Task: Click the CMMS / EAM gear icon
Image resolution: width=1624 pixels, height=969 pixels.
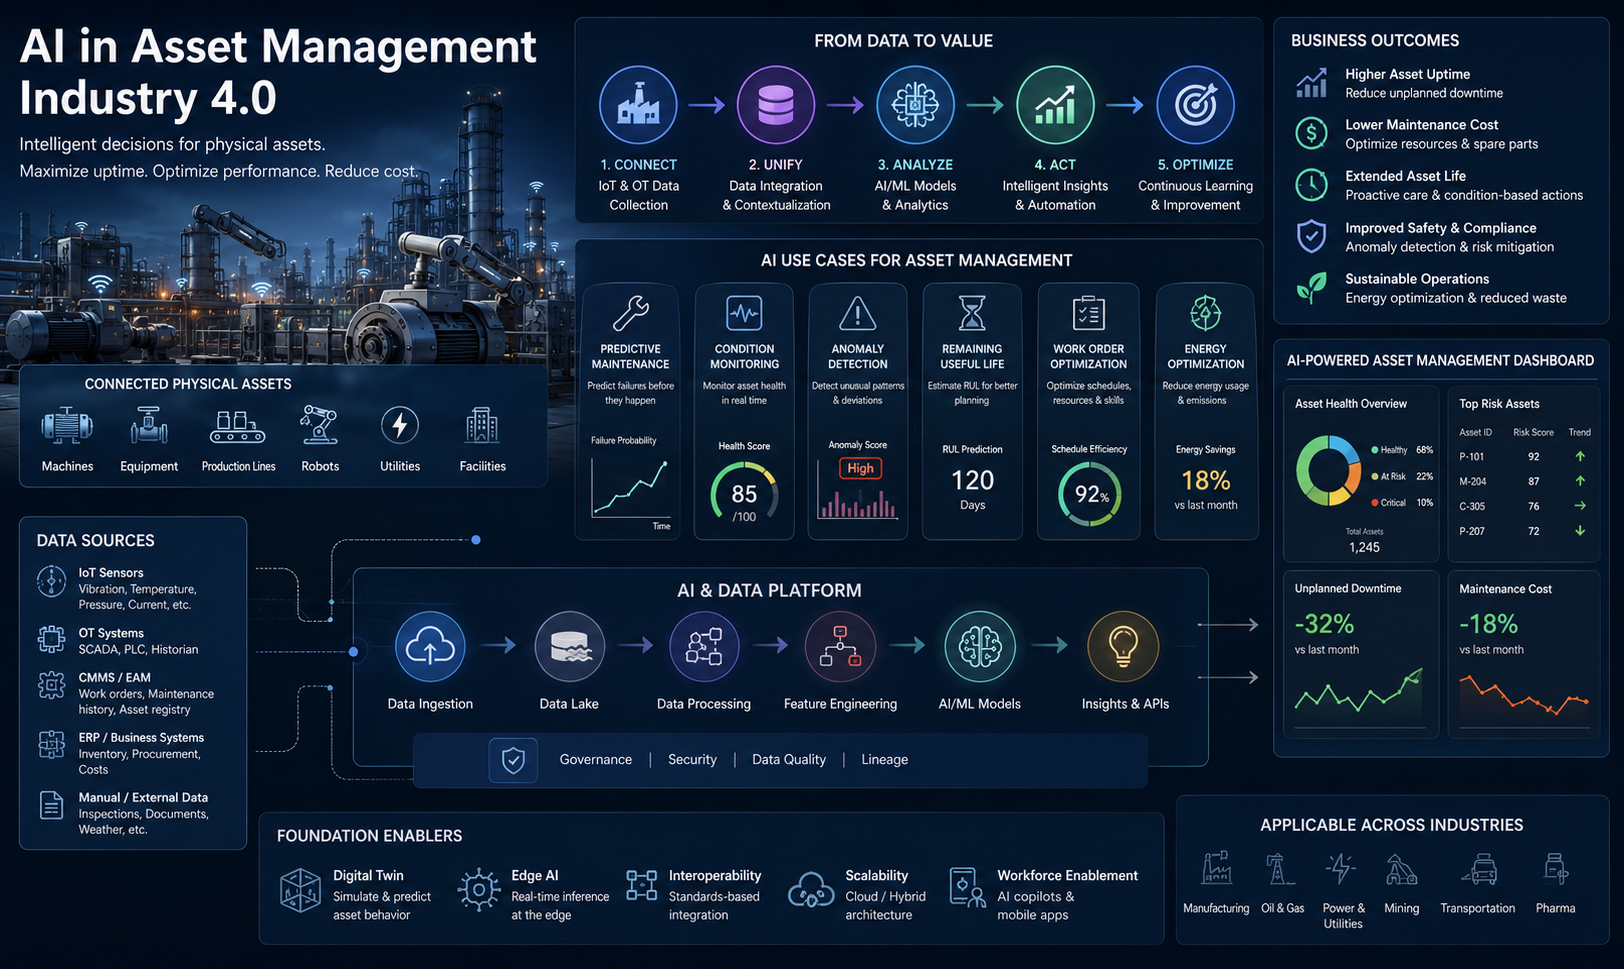Action: pyautogui.click(x=51, y=685)
